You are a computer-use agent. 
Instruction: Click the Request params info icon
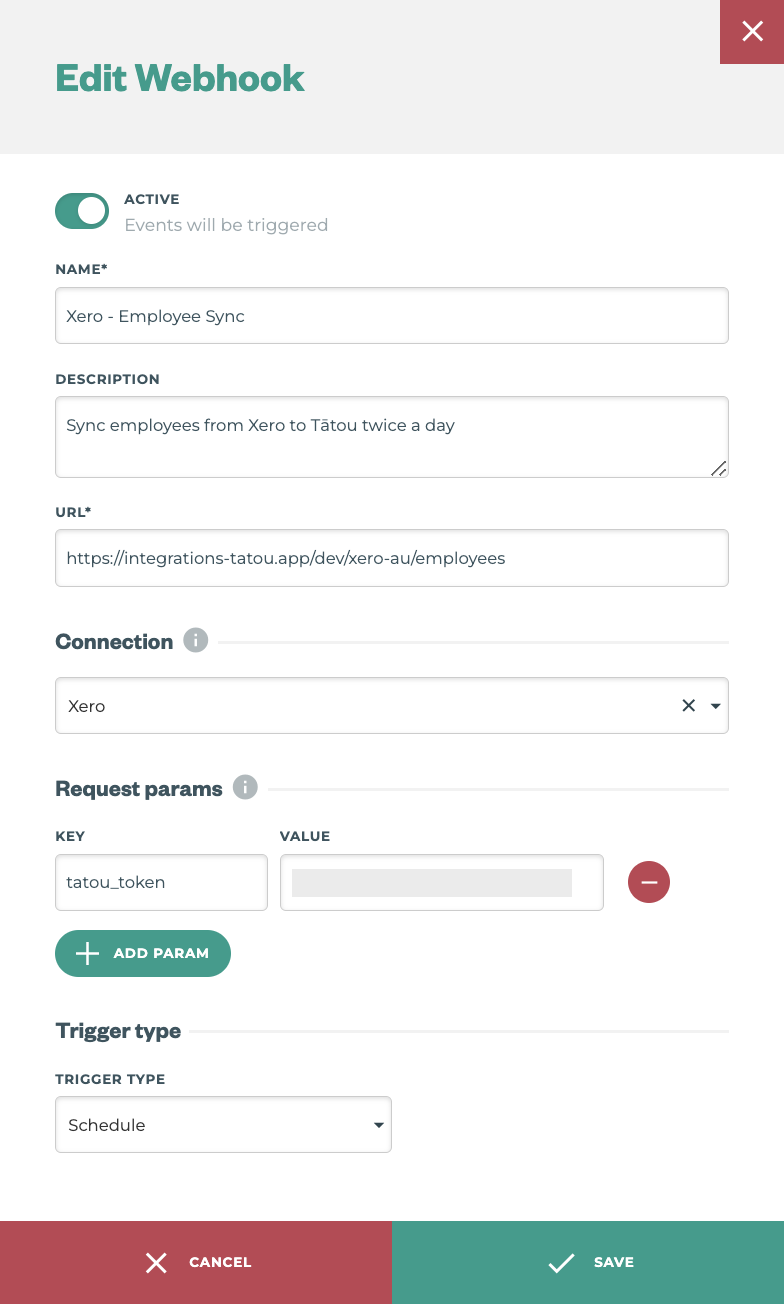click(x=245, y=787)
